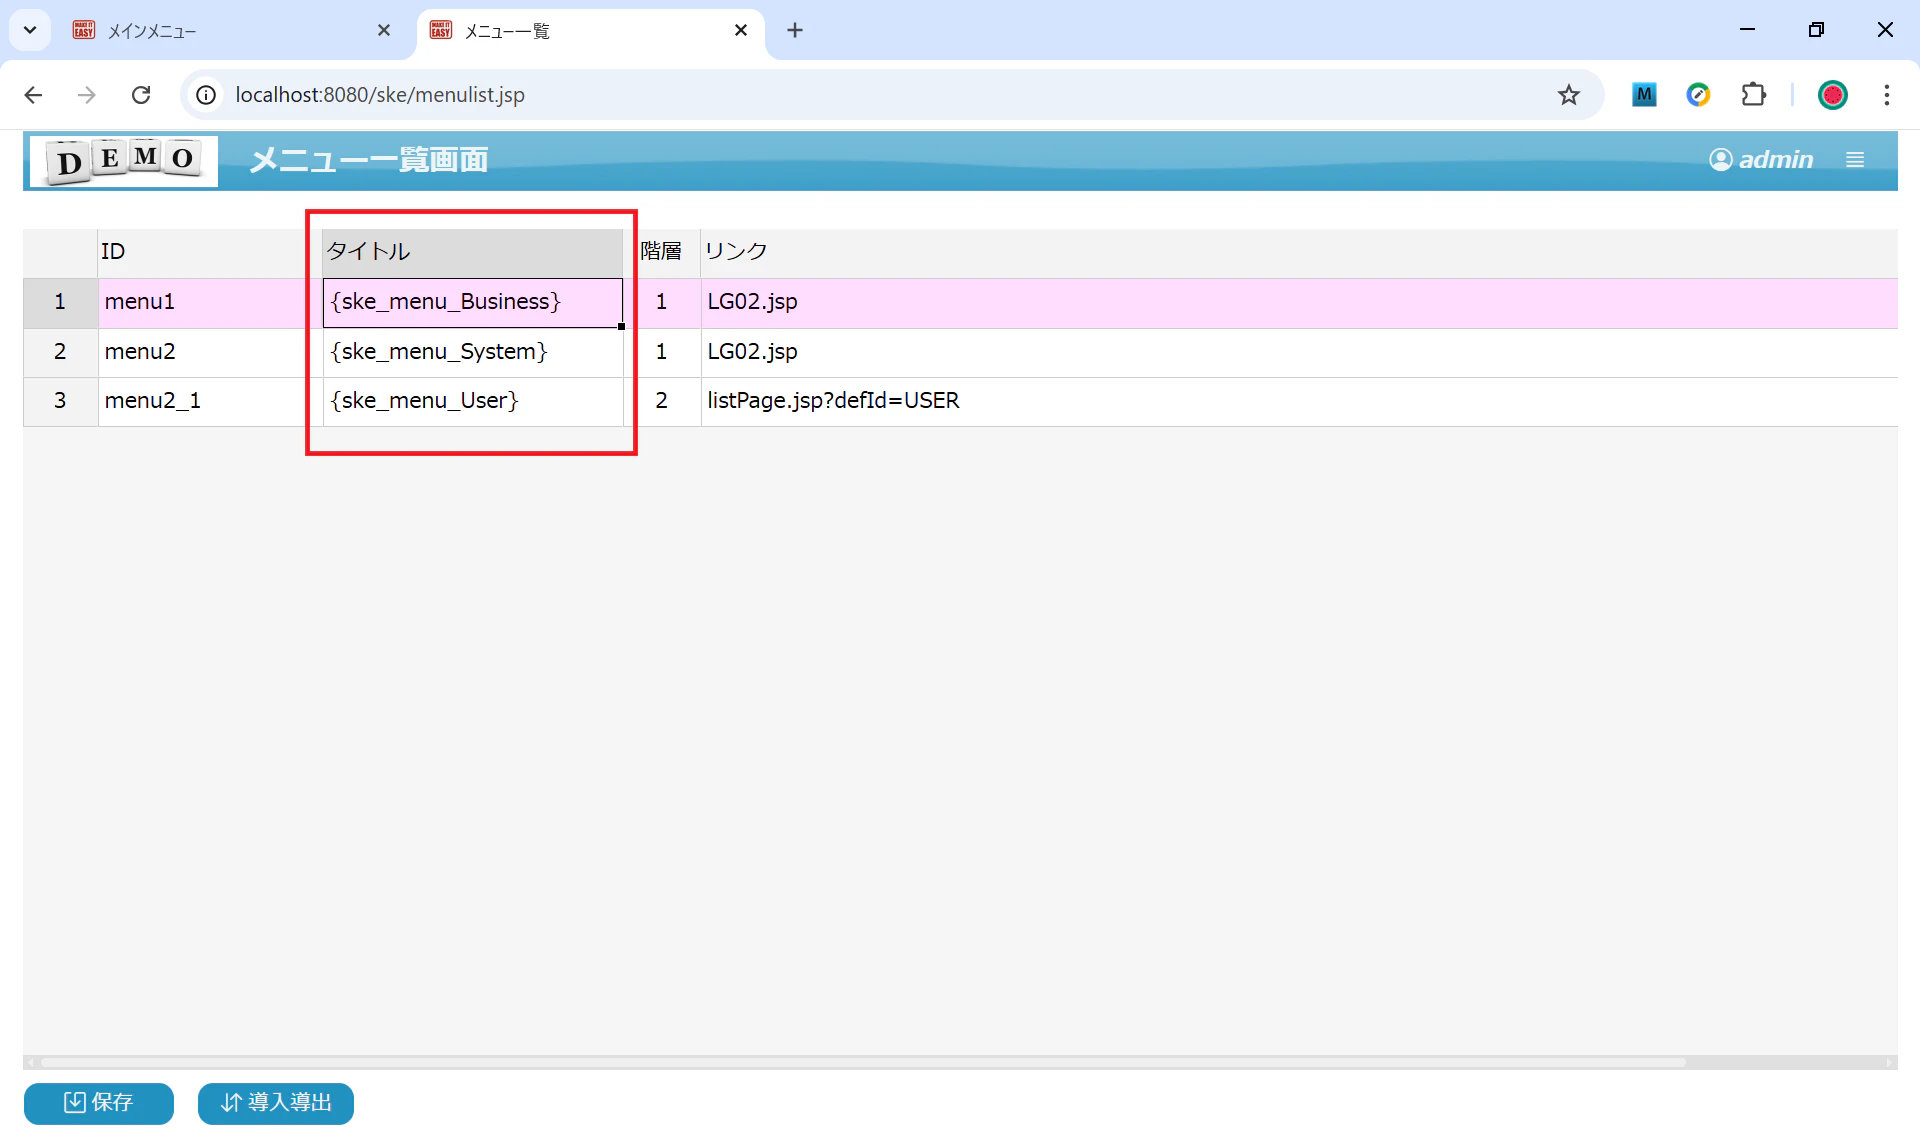This screenshot has width=1920, height=1140.
Task: Click the menu2 ID cell
Action: (x=210, y=352)
